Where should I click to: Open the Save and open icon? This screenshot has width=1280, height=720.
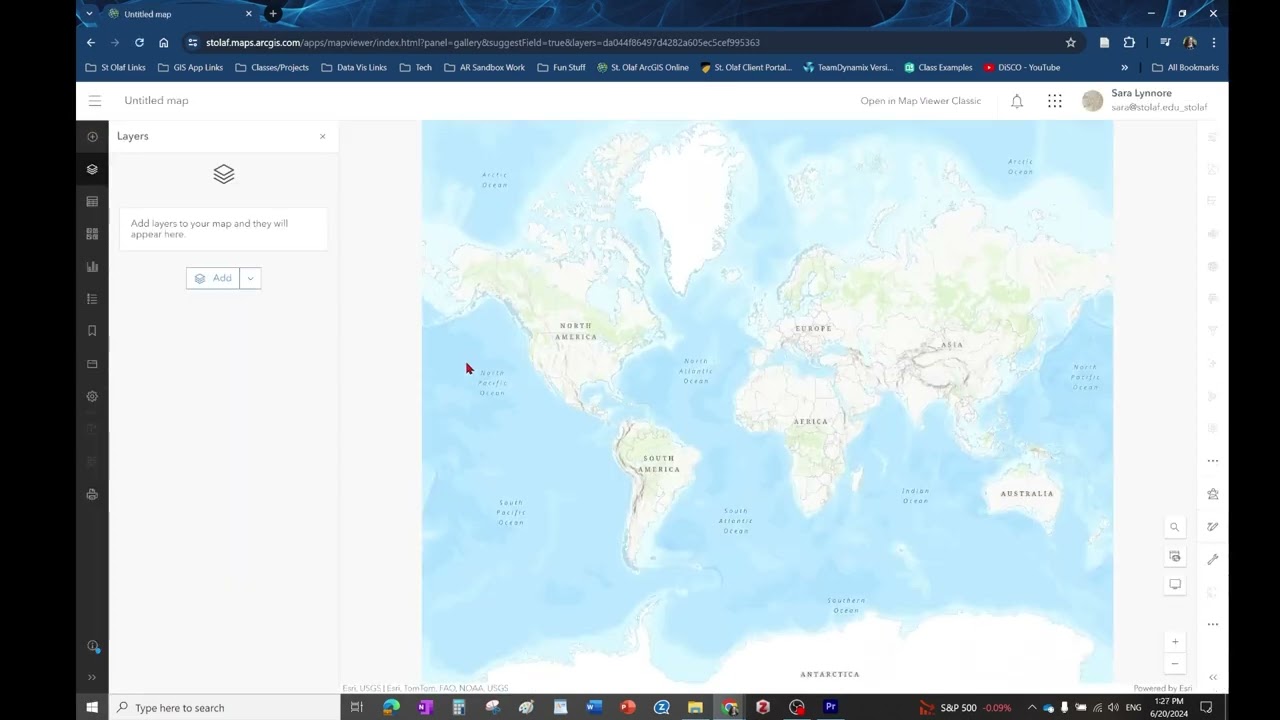[x=92, y=364]
